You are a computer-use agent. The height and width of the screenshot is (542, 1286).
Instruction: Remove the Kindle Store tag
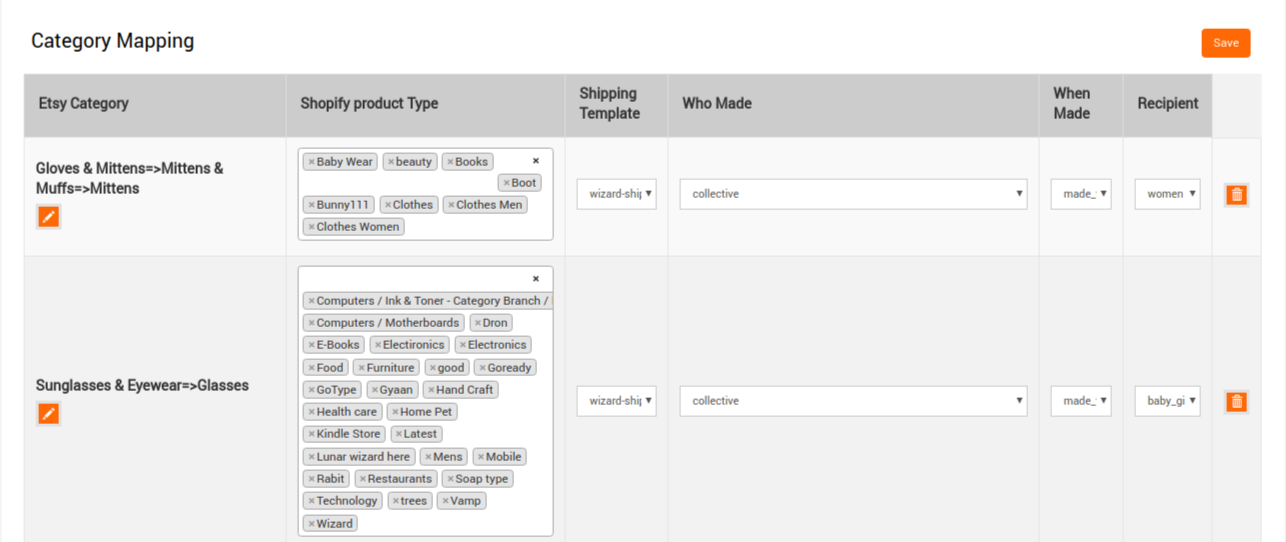pos(311,434)
